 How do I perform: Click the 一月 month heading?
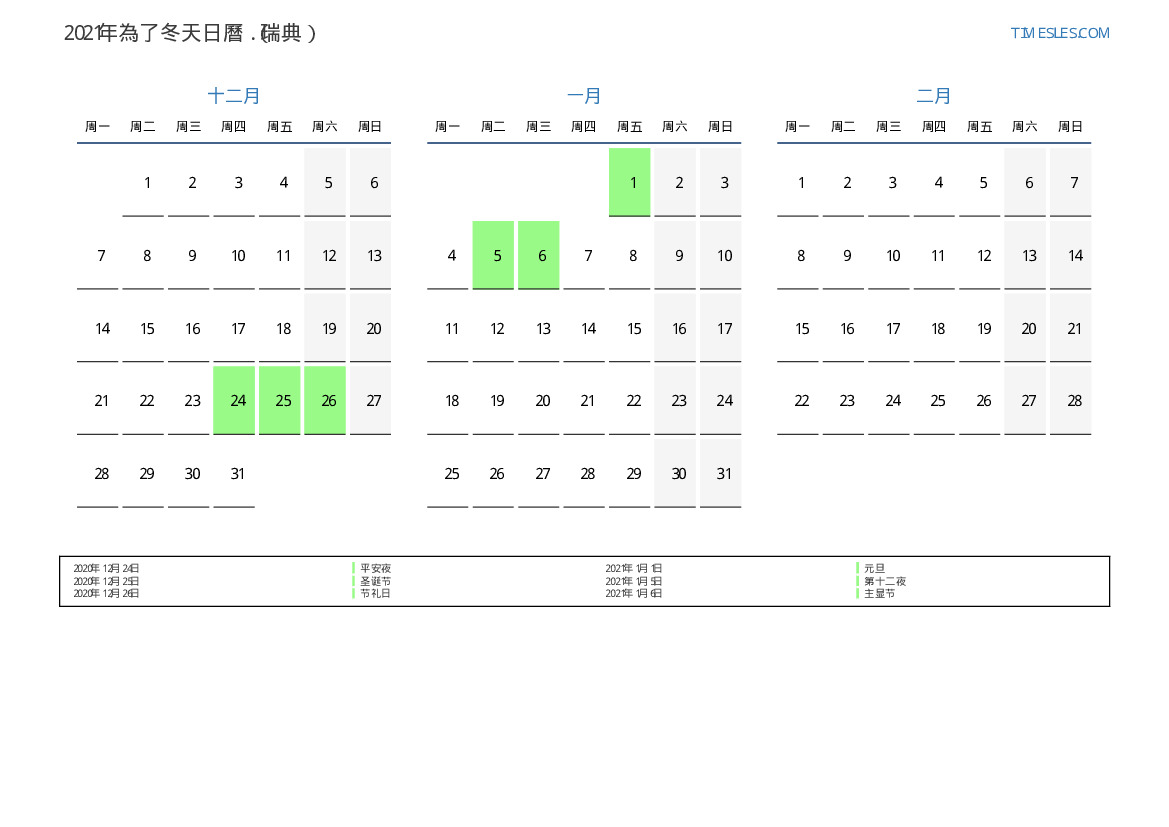tap(584, 96)
